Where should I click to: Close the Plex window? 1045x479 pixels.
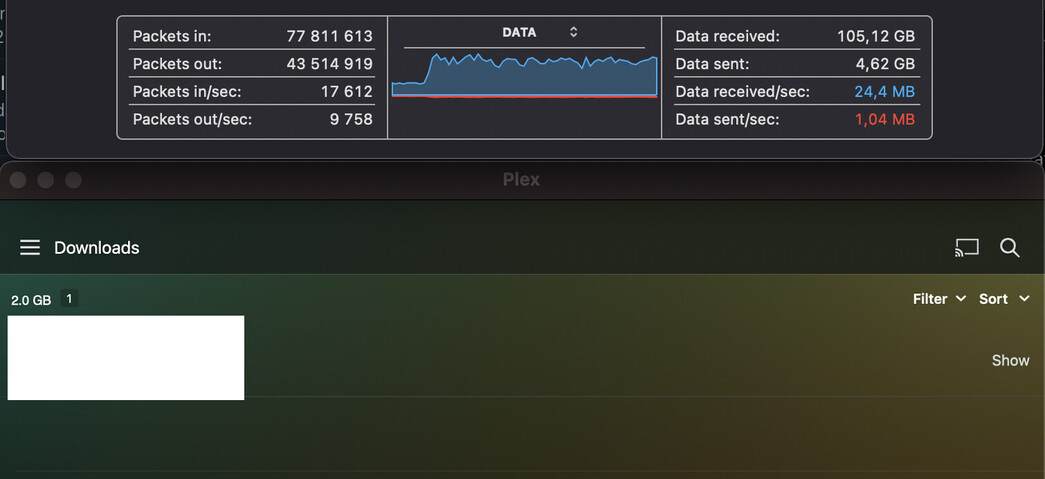(x=18, y=180)
